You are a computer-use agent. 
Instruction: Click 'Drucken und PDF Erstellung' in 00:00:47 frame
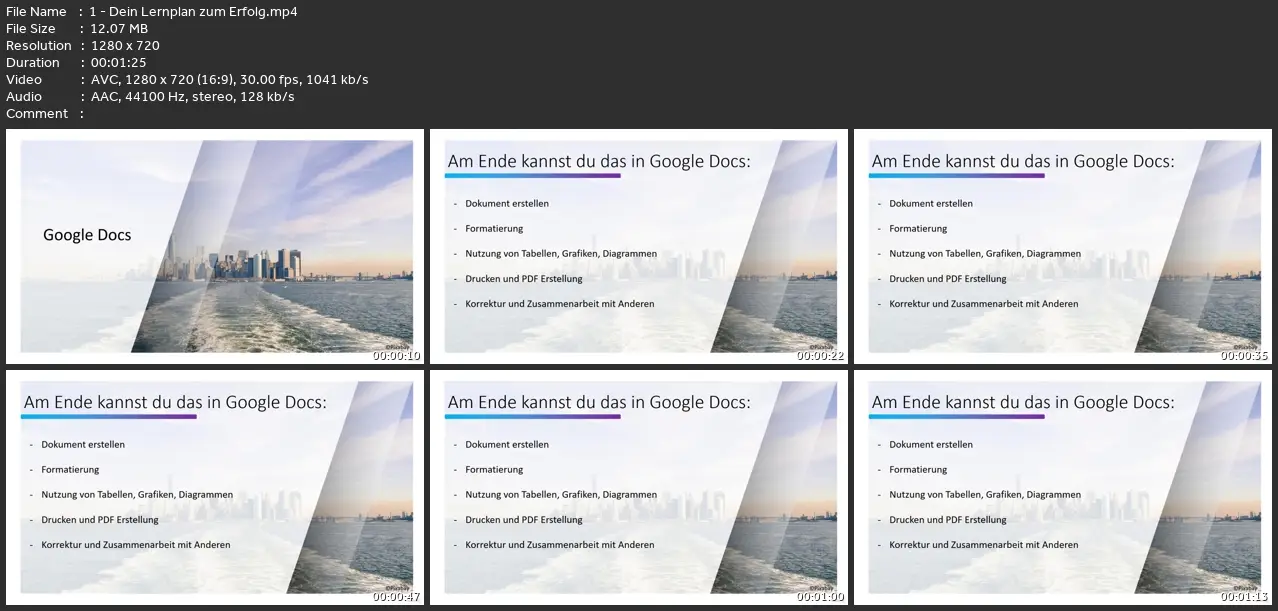pyautogui.click(x=100, y=520)
